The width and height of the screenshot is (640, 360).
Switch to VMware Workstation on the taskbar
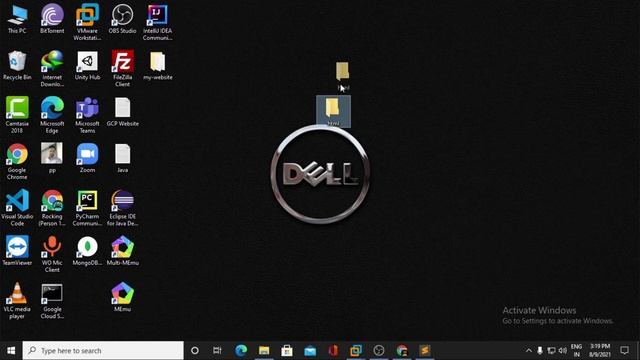pyautogui.click(x=356, y=351)
